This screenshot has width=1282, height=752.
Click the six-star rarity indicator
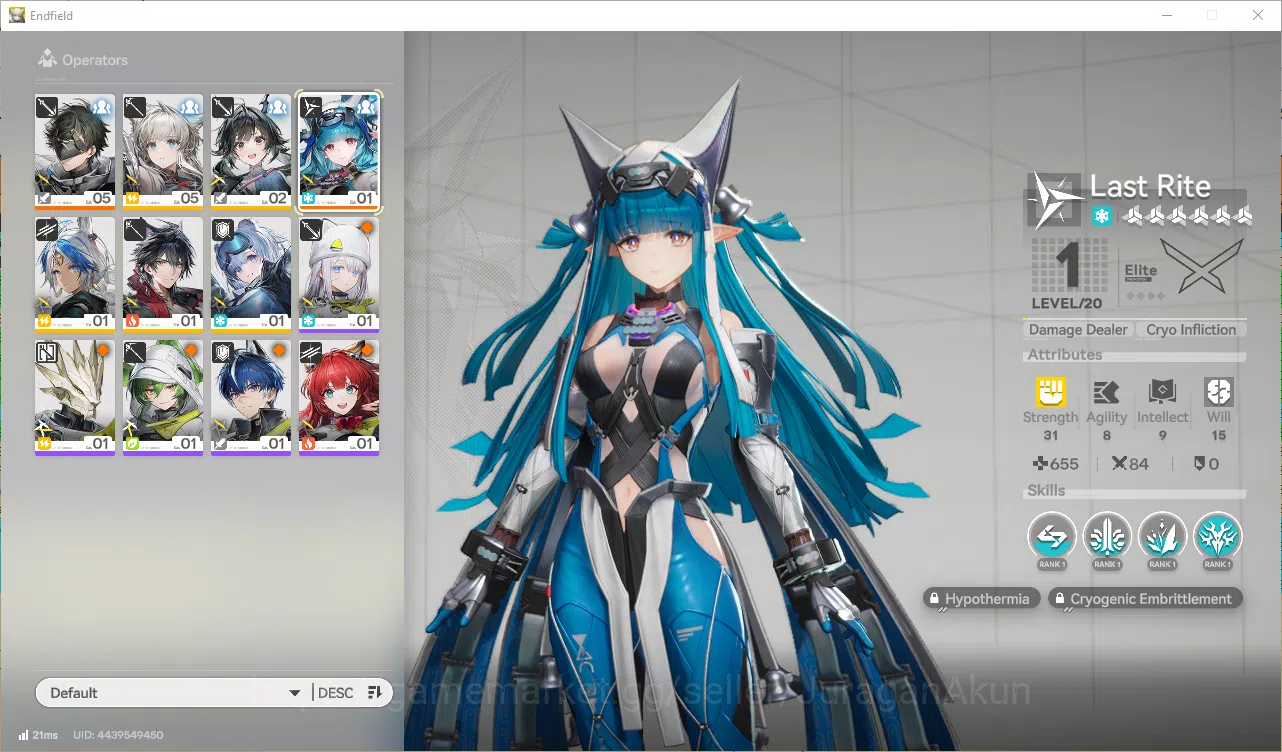click(x=1186, y=216)
